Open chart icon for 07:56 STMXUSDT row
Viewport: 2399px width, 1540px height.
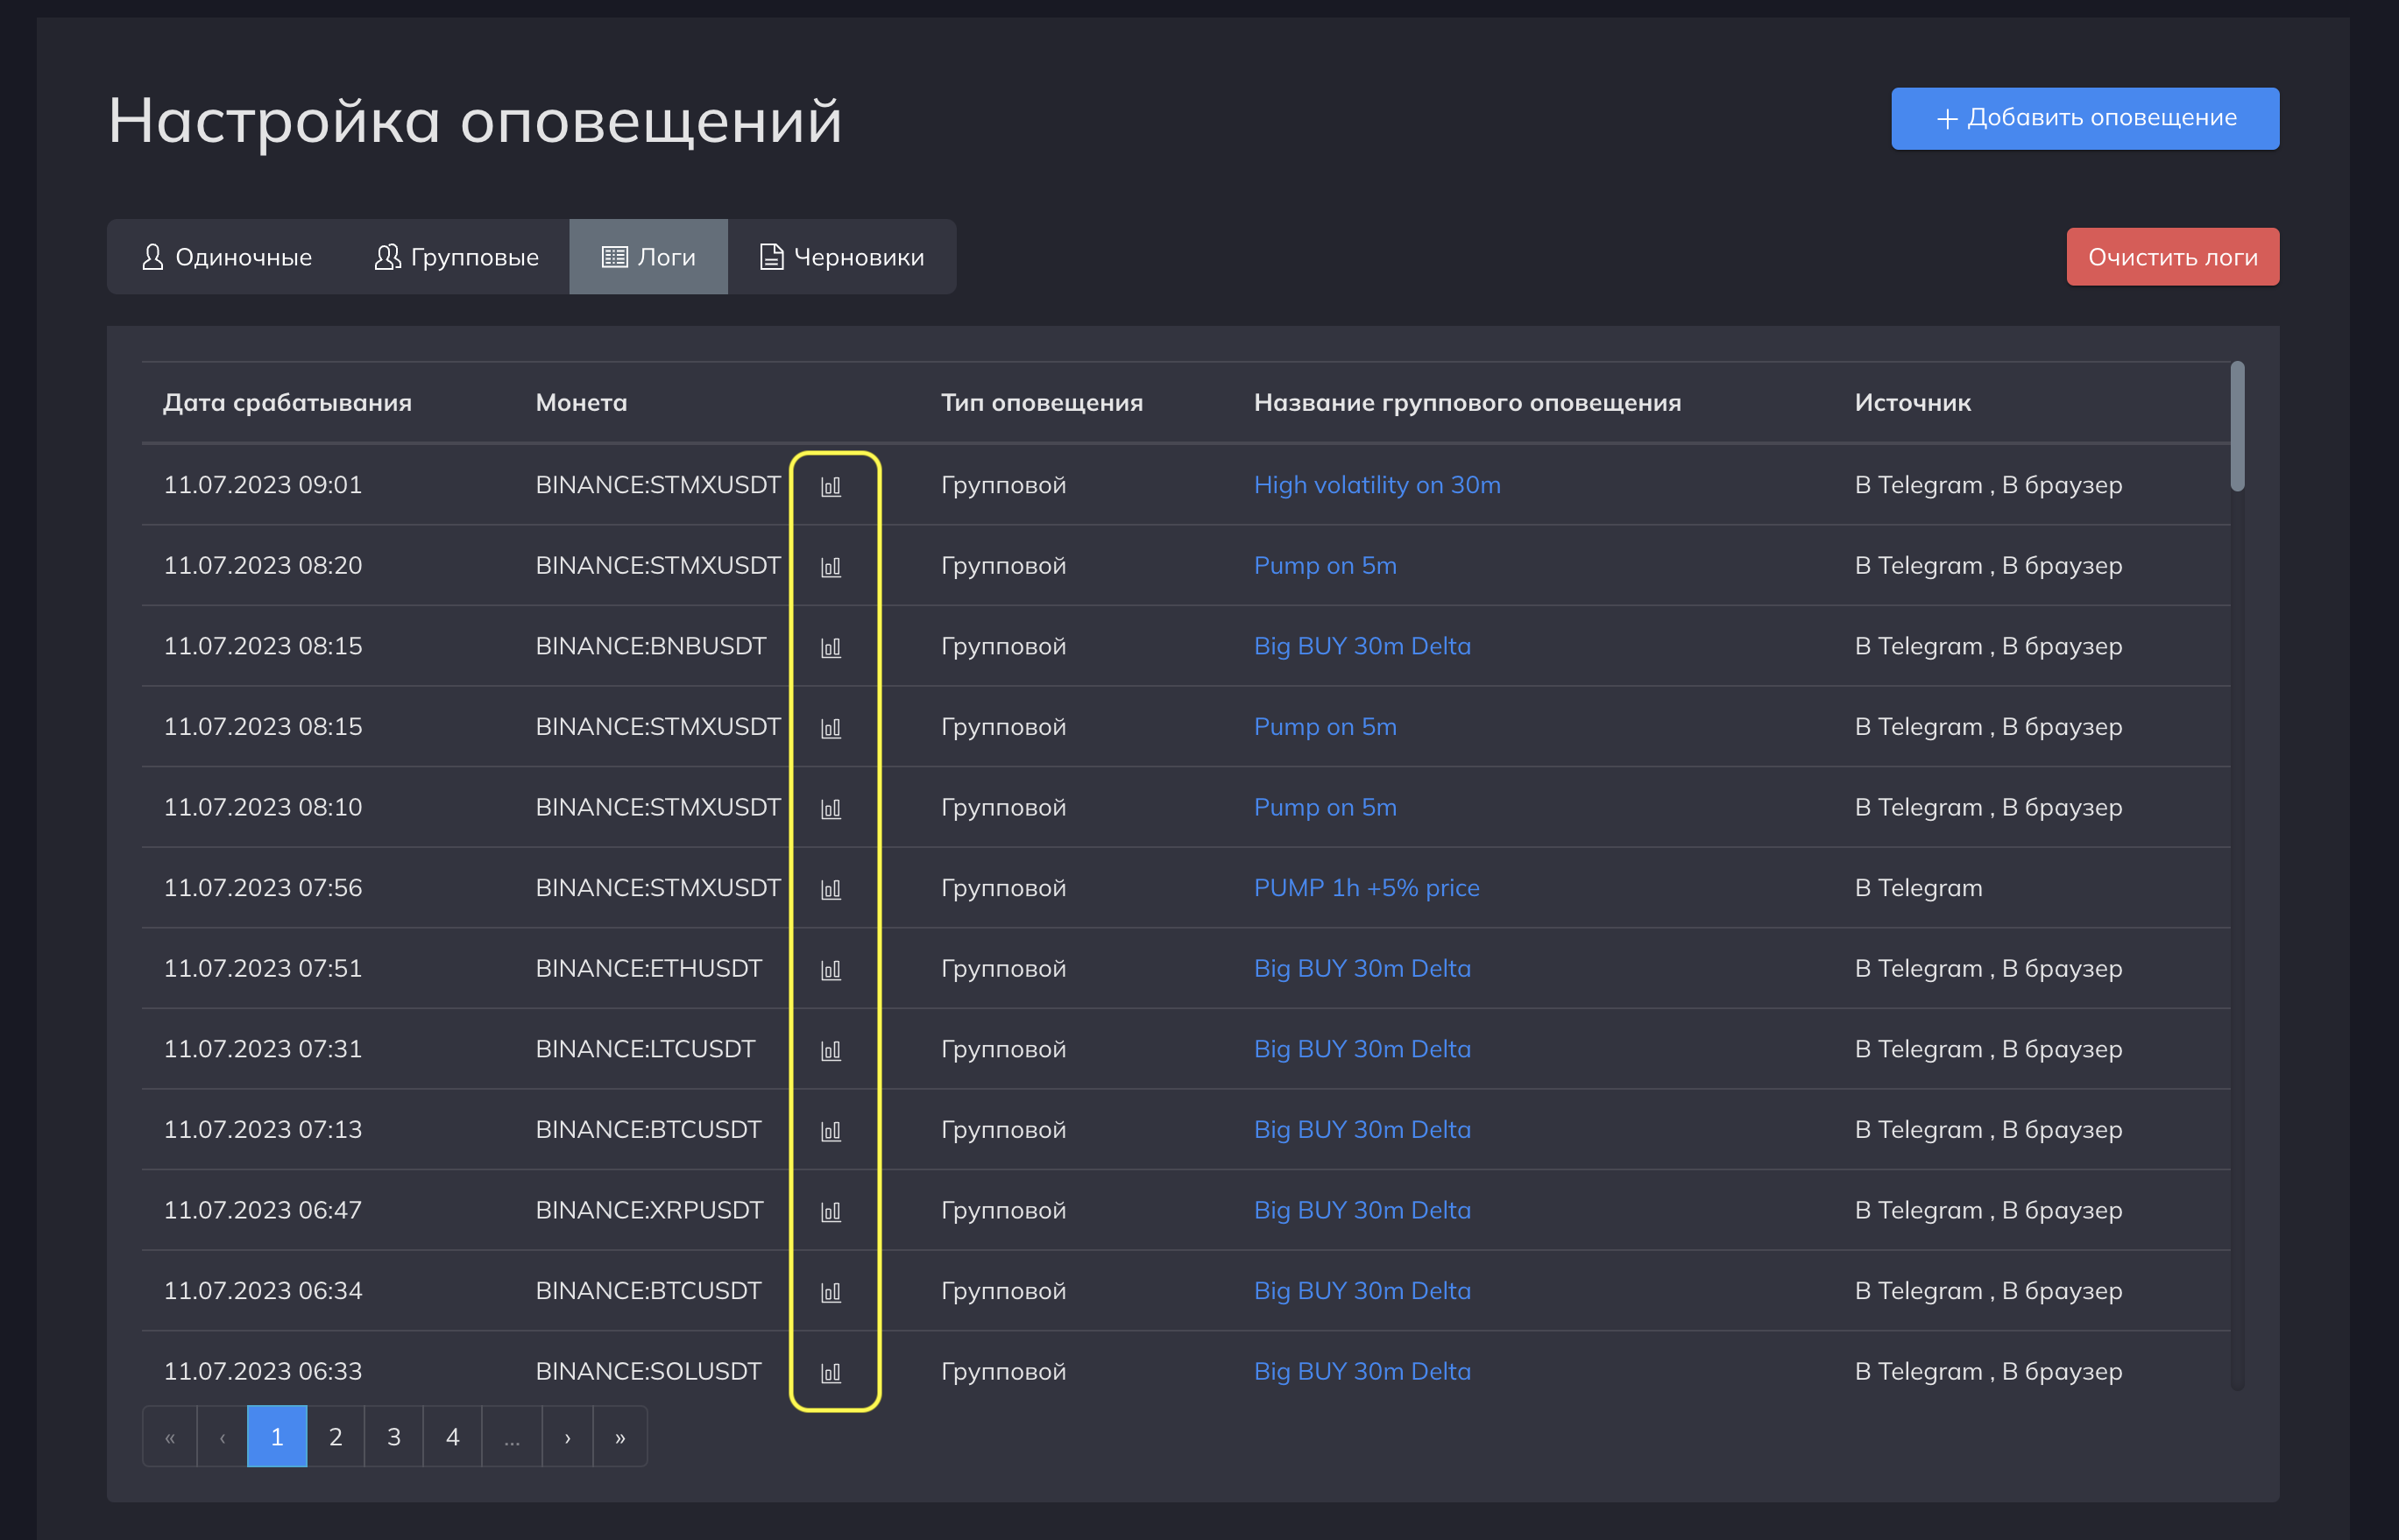click(831, 889)
